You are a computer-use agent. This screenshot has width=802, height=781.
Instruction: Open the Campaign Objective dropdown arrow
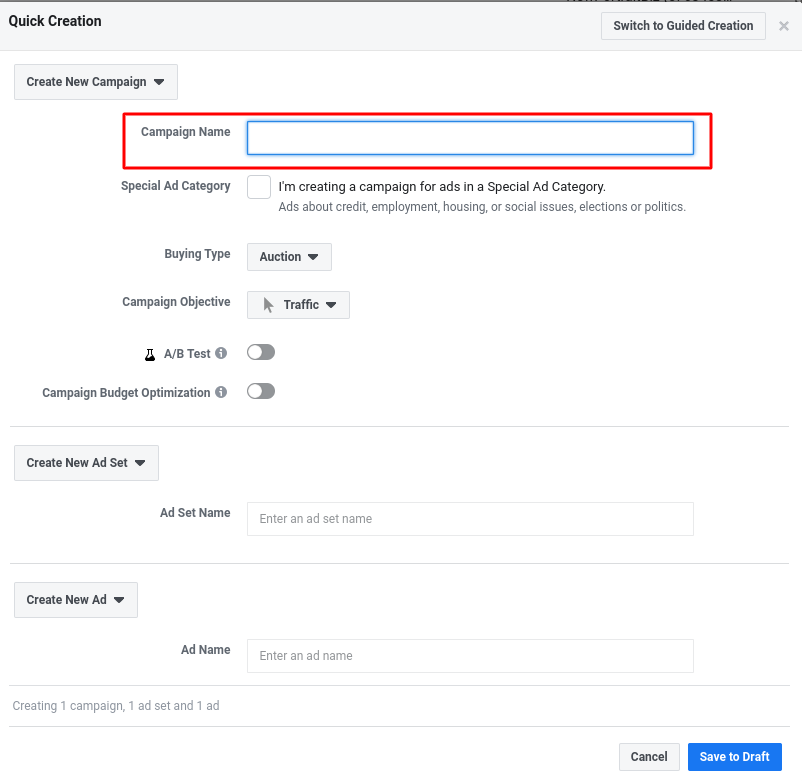(x=331, y=305)
